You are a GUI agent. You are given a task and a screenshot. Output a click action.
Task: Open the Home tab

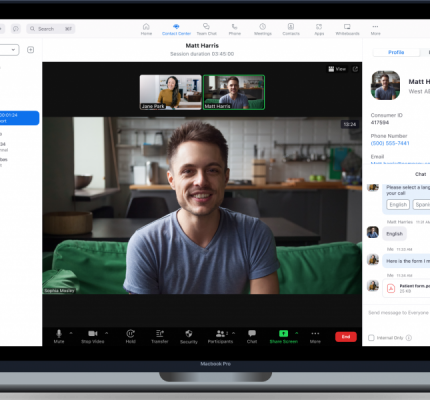[146, 29]
